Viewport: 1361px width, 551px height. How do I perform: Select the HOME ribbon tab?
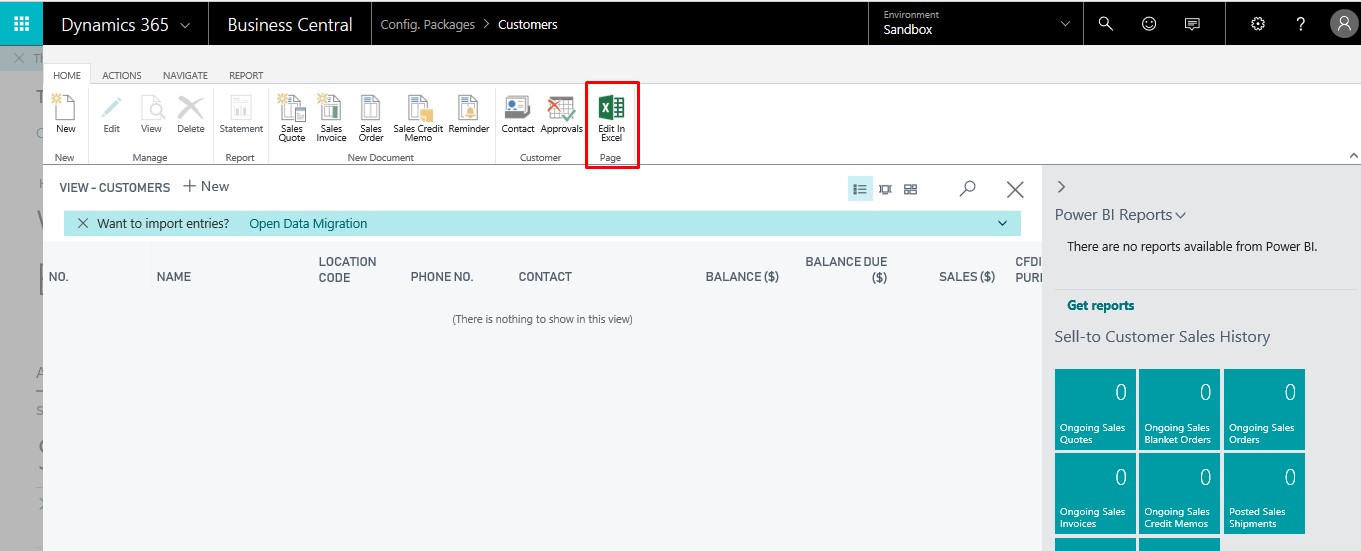tap(67, 75)
